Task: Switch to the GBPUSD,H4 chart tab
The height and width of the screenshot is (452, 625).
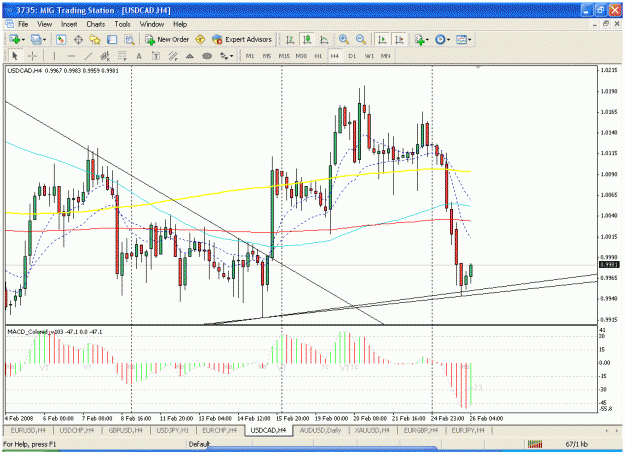Action: tap(125, 430)
